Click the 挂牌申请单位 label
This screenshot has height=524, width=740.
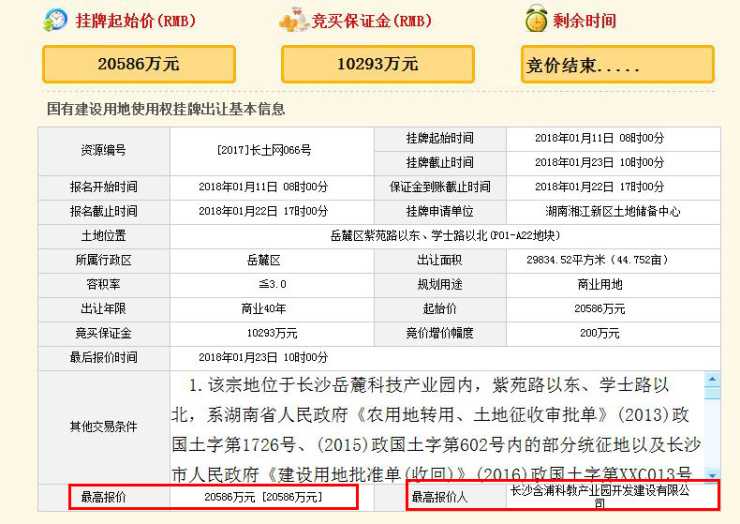pos(440,211)
